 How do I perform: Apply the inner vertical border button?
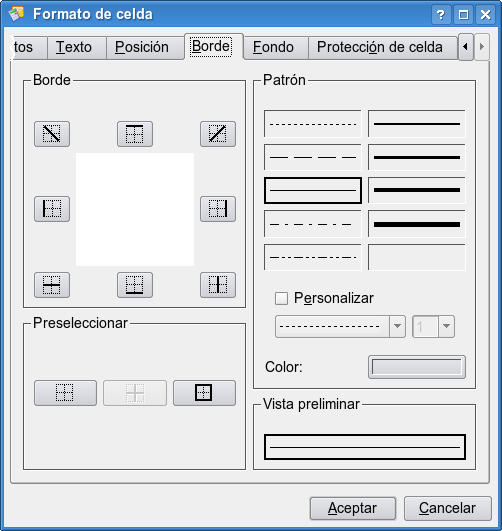click(218, 285)
